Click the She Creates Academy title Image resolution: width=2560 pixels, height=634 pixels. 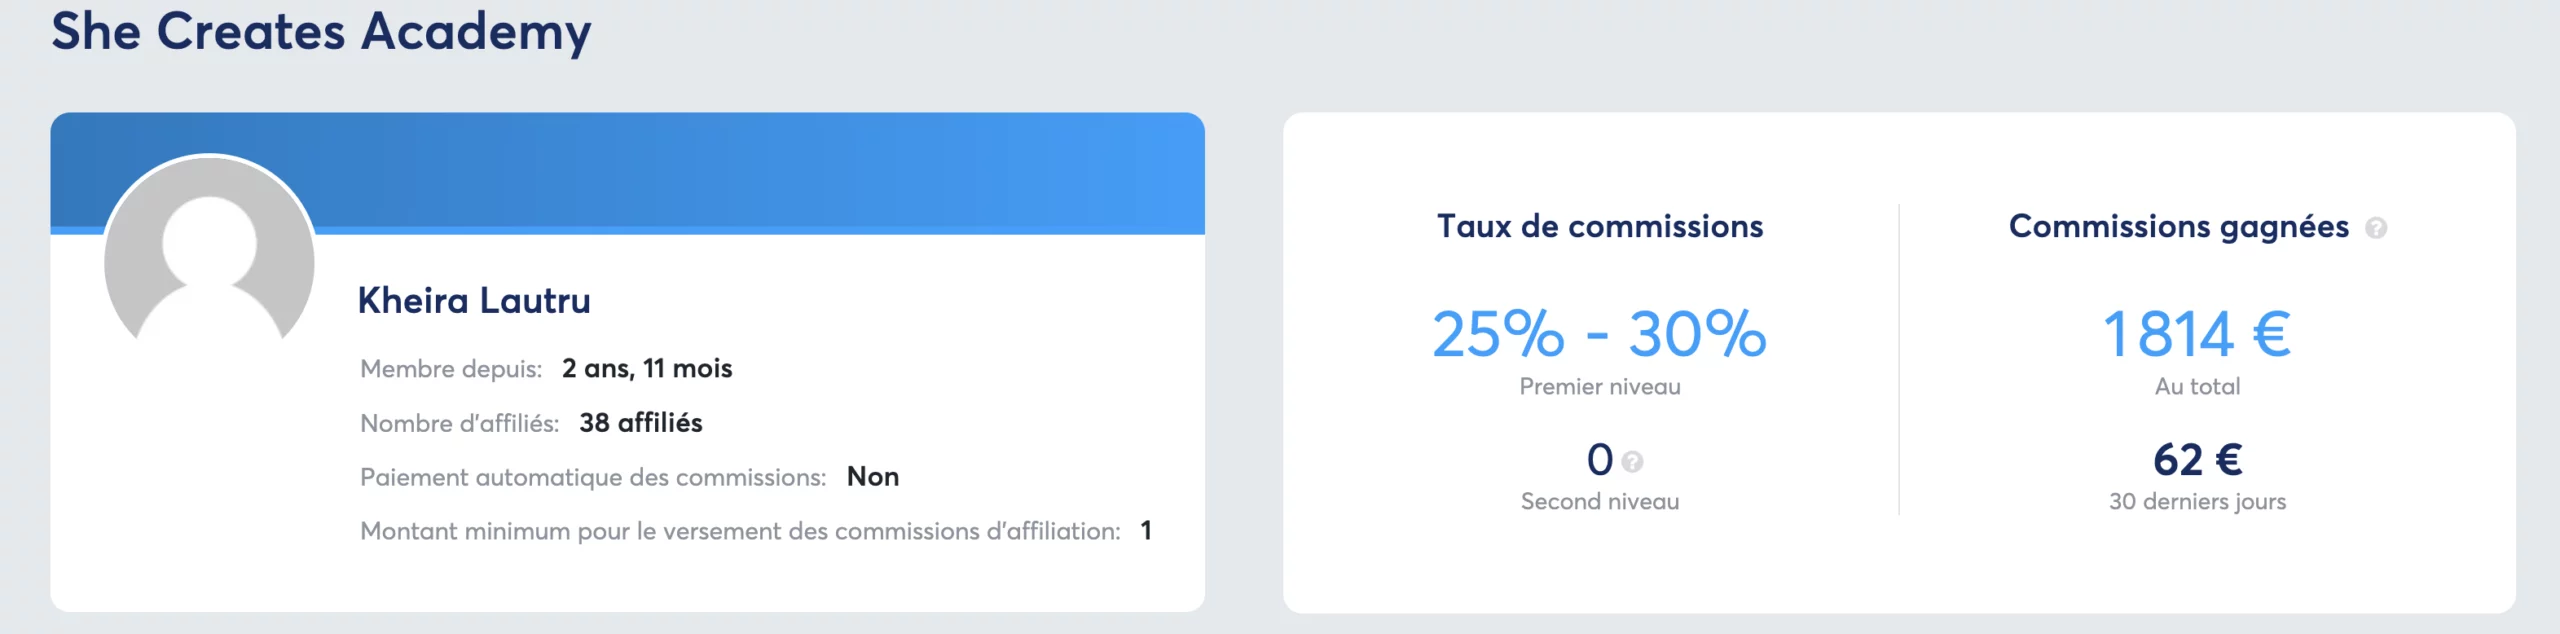pyautogui.click(x=321, y=32)
